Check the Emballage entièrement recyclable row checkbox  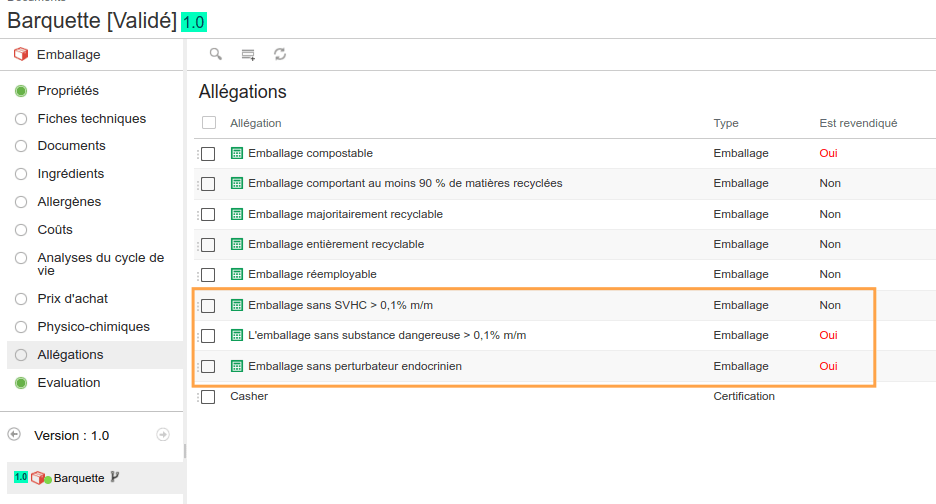point(208,245)
